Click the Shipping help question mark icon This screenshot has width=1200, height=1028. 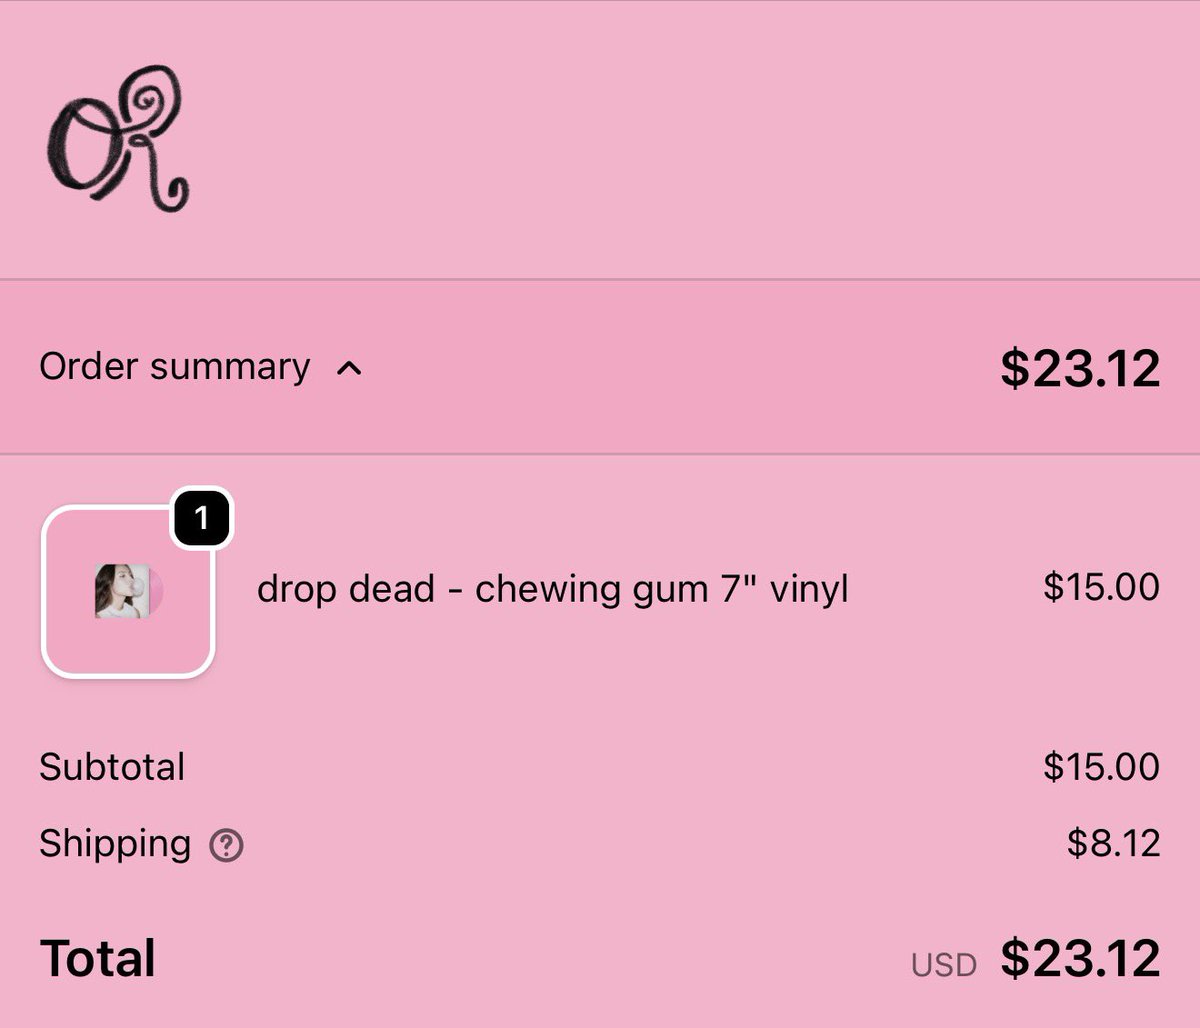[x=226, y=847]
